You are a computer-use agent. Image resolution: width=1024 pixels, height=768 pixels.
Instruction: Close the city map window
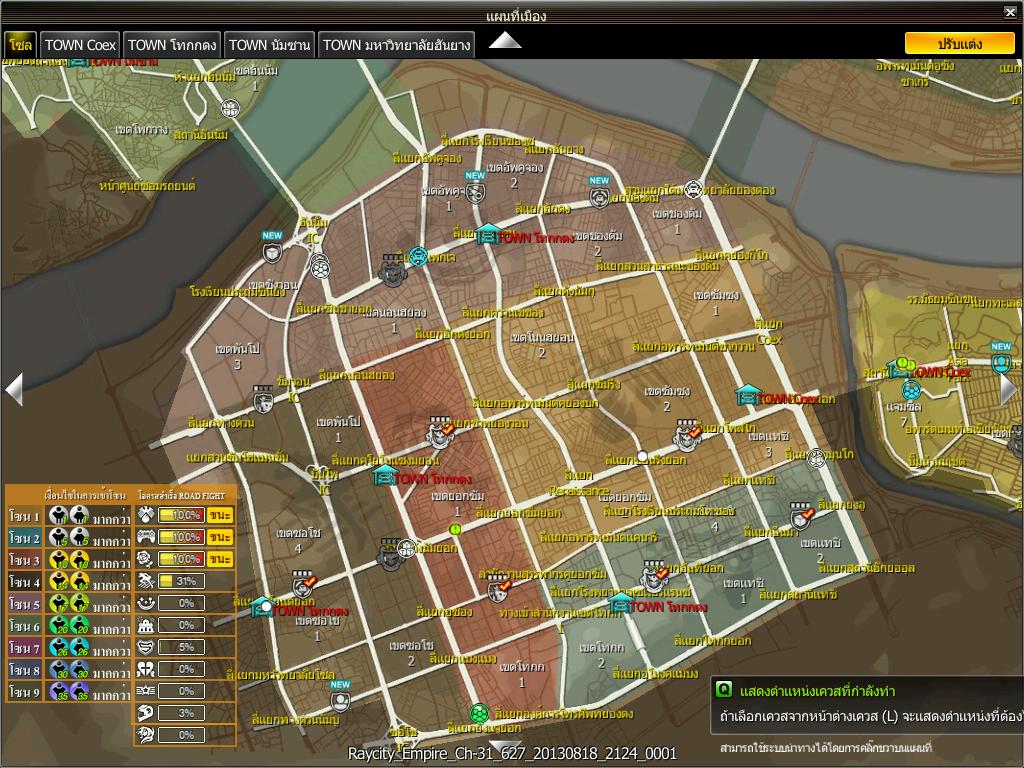click(1010, 11)
